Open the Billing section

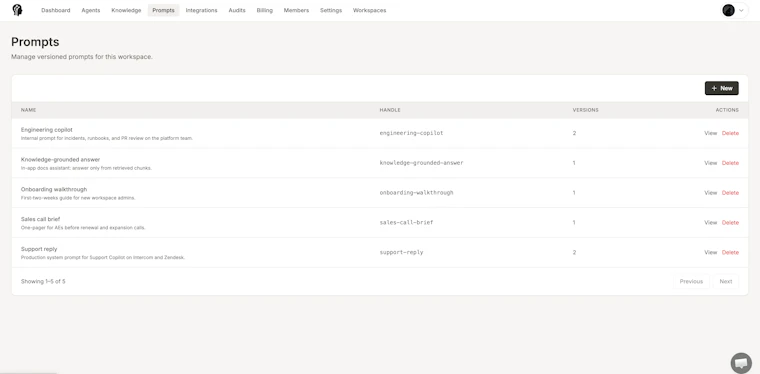coord(265,10)
